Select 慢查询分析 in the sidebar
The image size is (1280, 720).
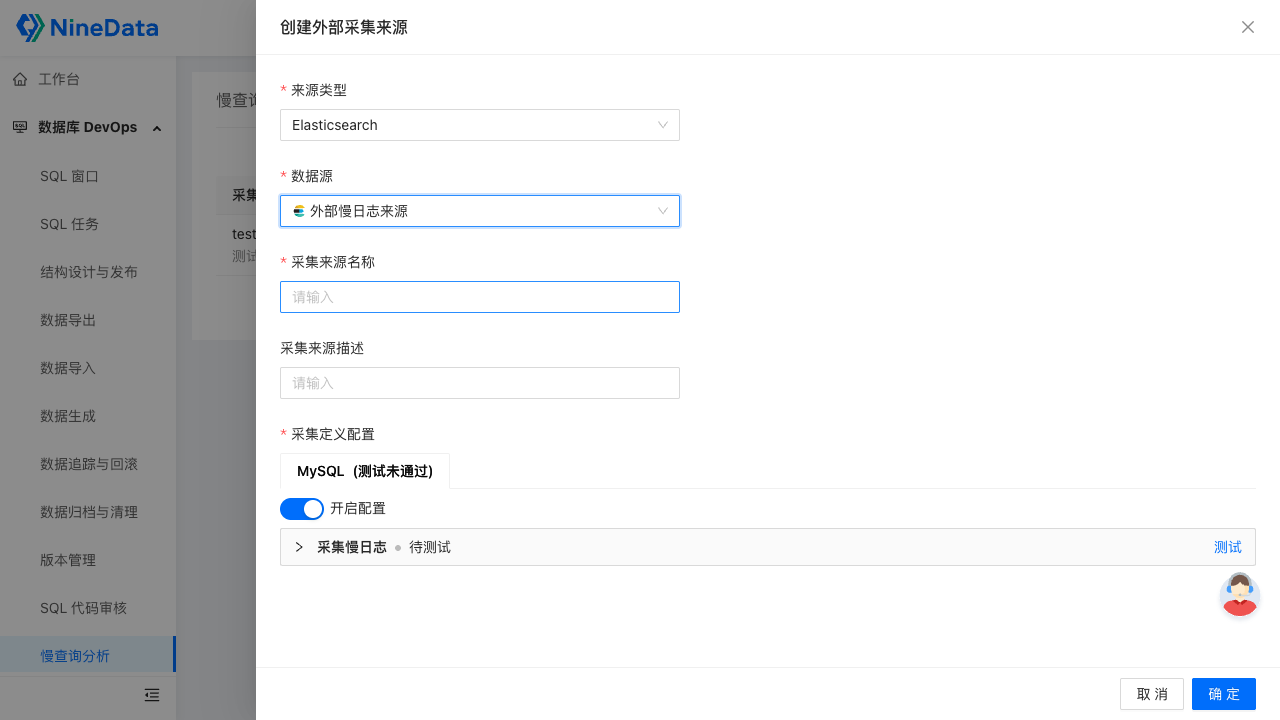click(75, 655)
